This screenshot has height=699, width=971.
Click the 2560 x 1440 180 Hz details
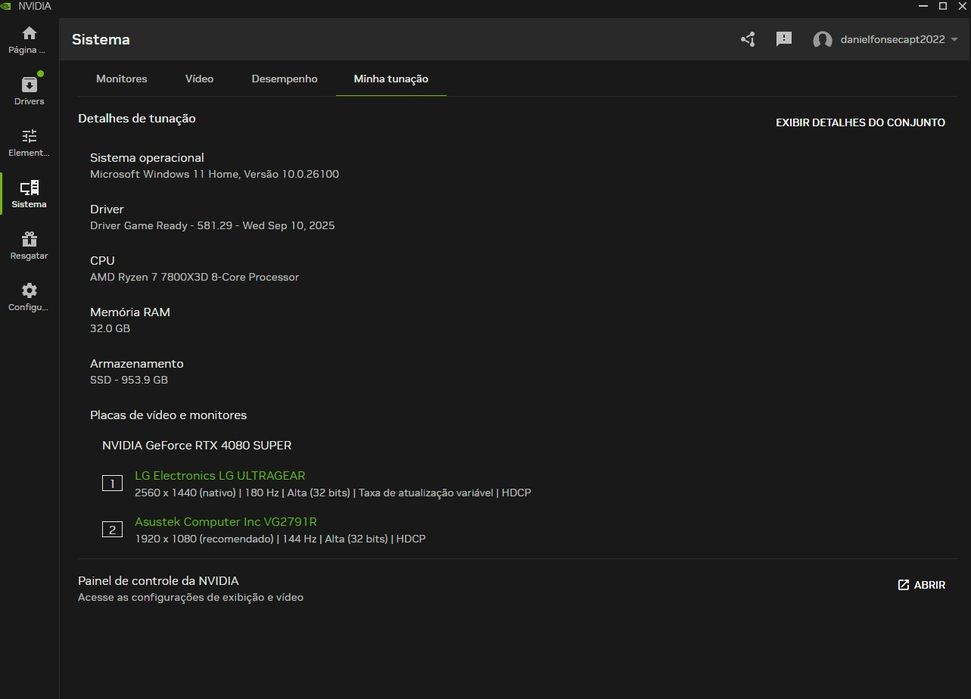click(333, 493)
